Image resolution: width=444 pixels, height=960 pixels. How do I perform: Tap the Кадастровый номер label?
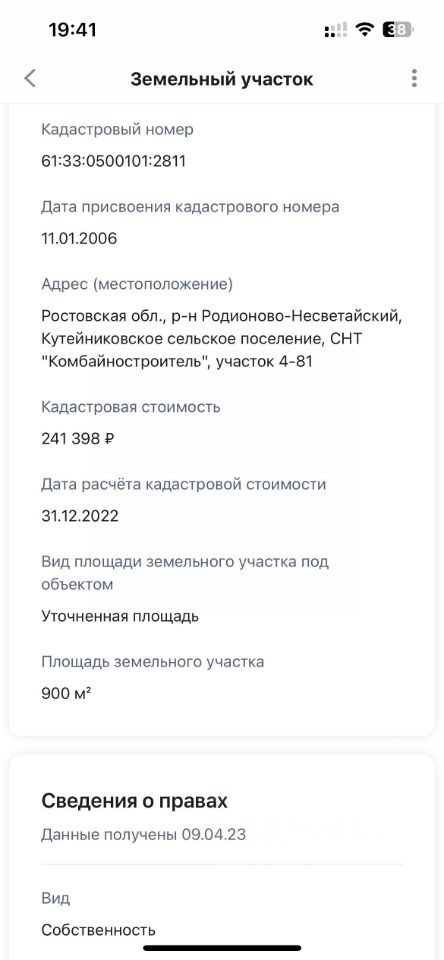click(x=117, y=129)
